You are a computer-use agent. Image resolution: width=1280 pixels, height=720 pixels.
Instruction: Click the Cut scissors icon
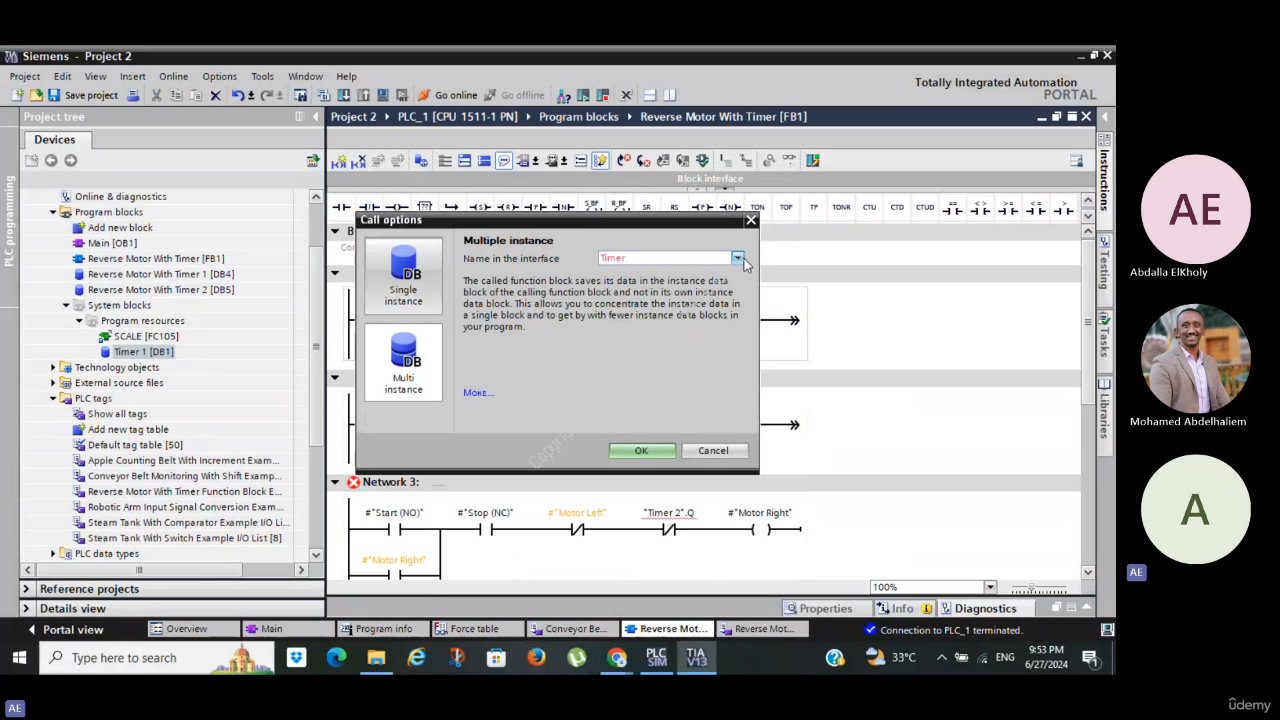[156, 95]
